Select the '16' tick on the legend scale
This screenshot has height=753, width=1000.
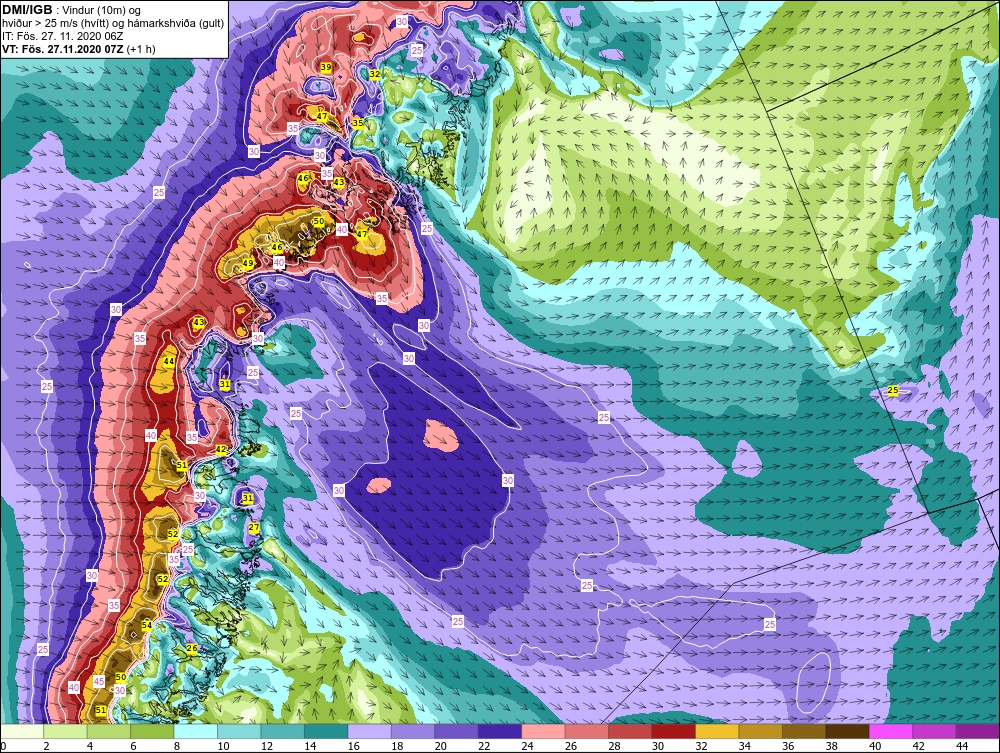click(354, 746)
